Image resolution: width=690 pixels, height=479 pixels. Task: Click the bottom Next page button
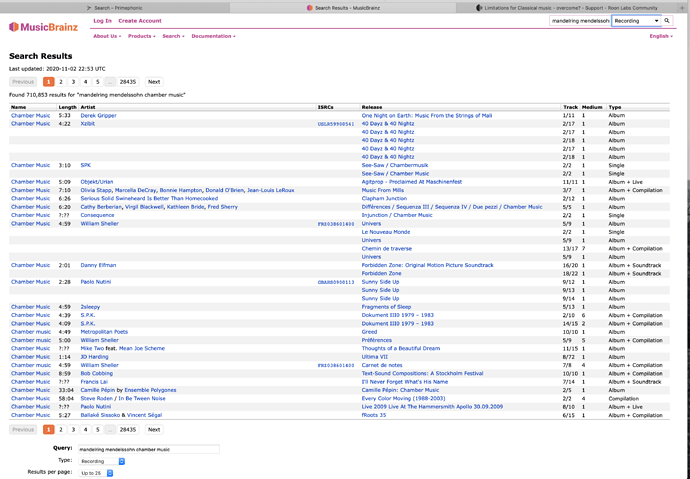[154, 430]
